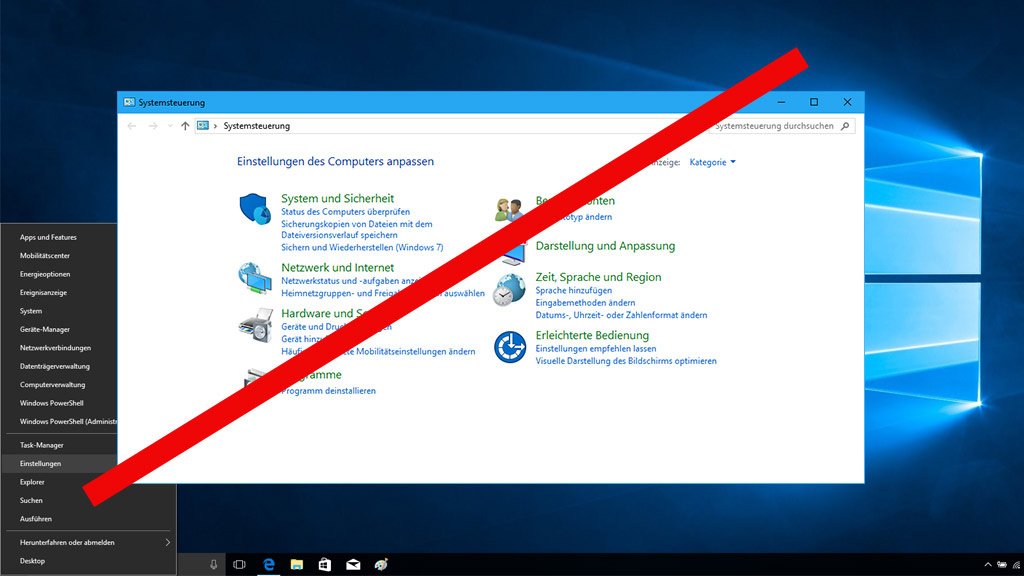This screenshot has width=1024, height=576.
Task: Click the Cortana microphone icon
Action: [x=214, y=564]
